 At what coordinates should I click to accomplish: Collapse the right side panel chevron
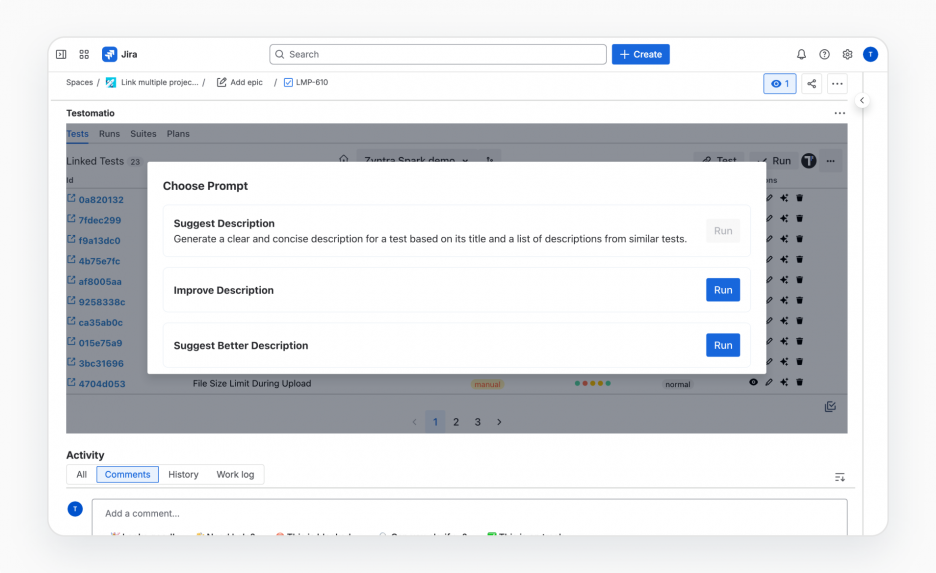click(x=861, y=100)
